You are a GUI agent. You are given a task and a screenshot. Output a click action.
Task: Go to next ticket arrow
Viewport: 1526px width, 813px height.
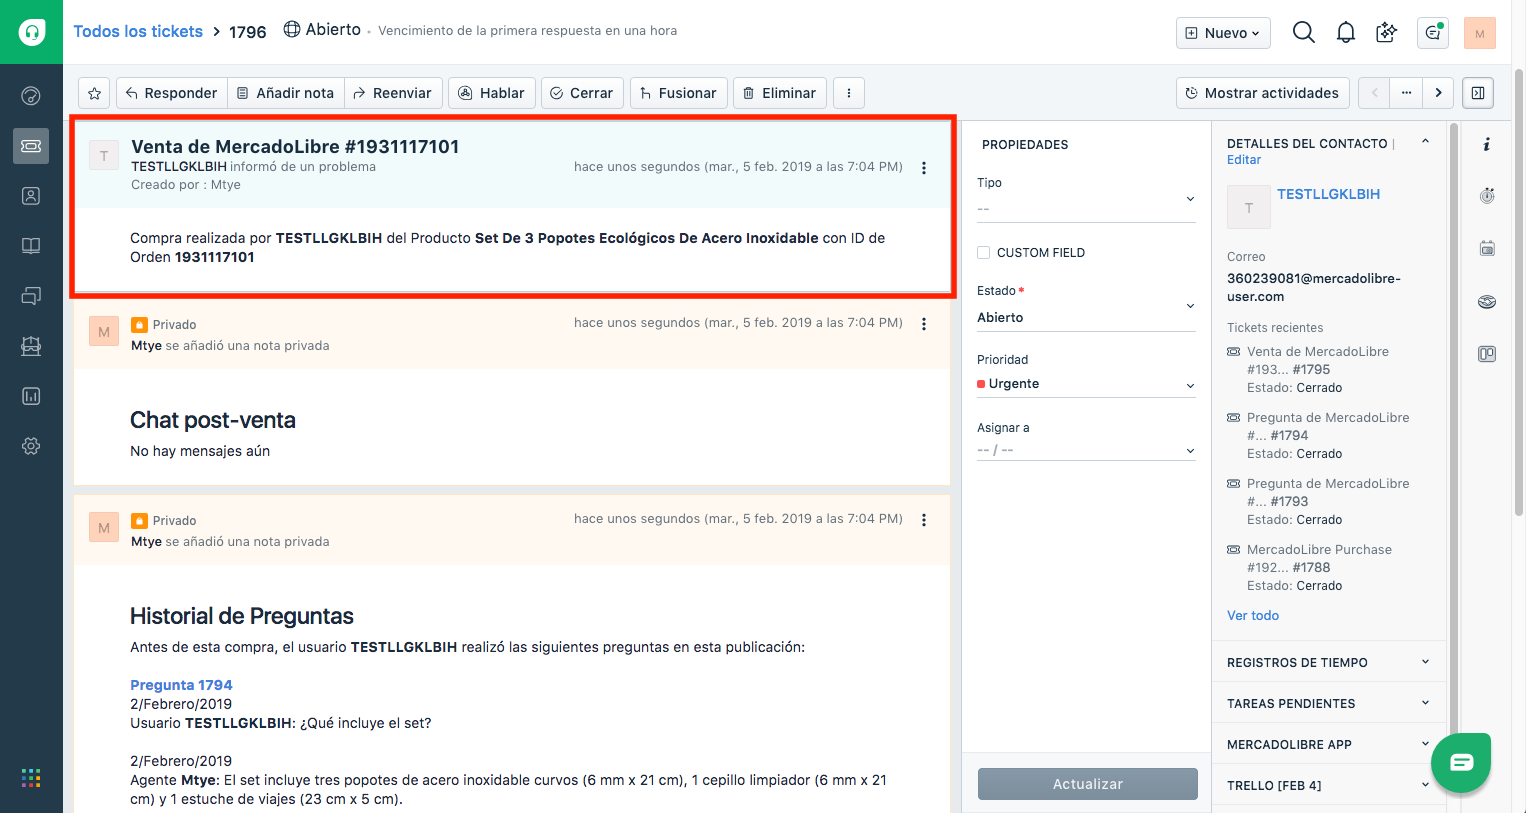[x=1438, y=93]
